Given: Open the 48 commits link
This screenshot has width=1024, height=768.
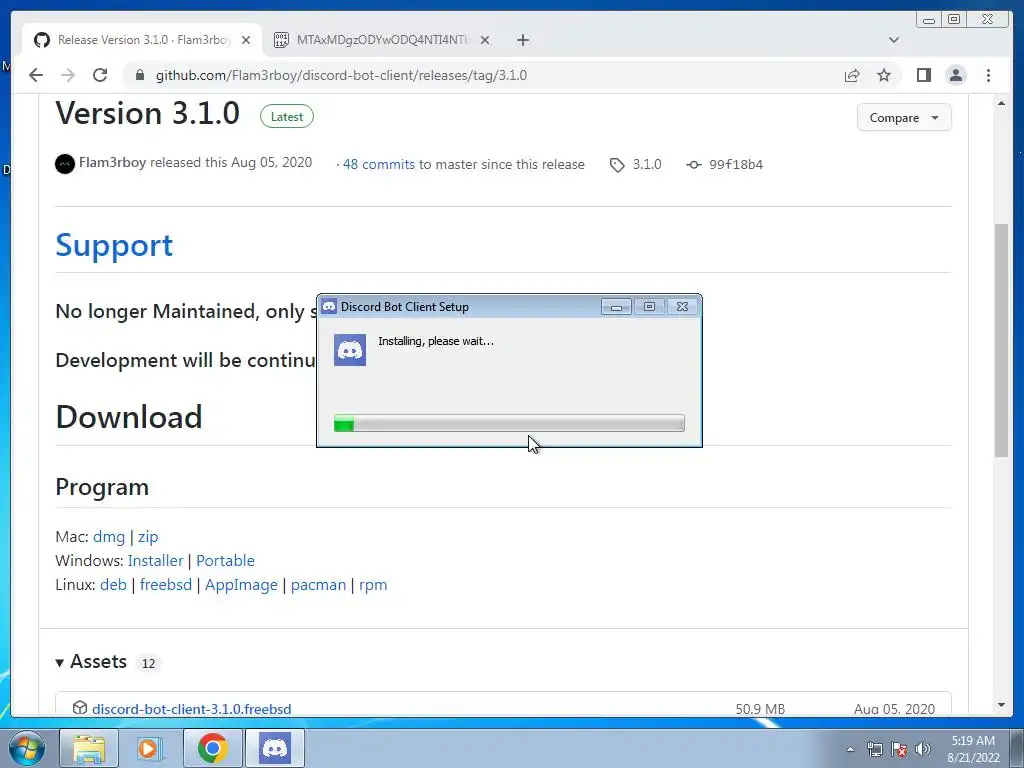Looking at the screenshot, I should 379,165.
